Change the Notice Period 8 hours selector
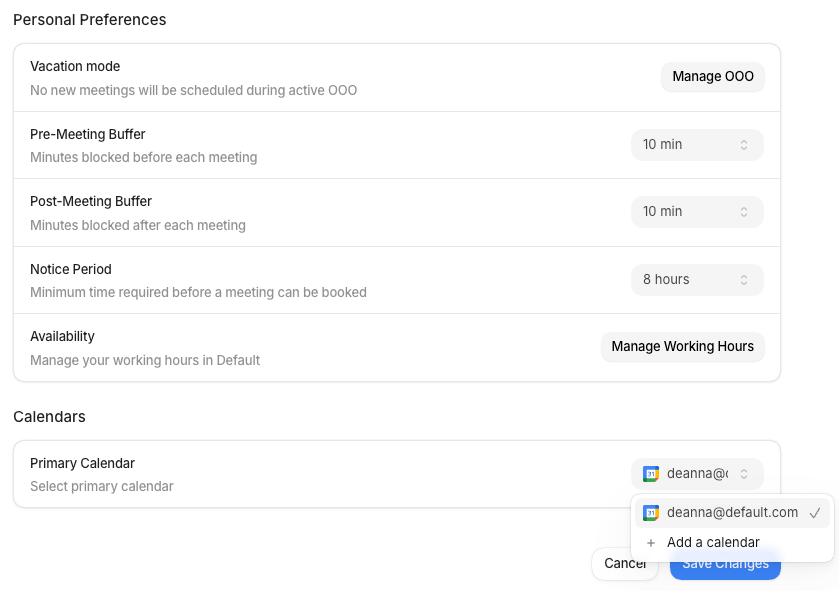839x591 pixels. point(697,280)
